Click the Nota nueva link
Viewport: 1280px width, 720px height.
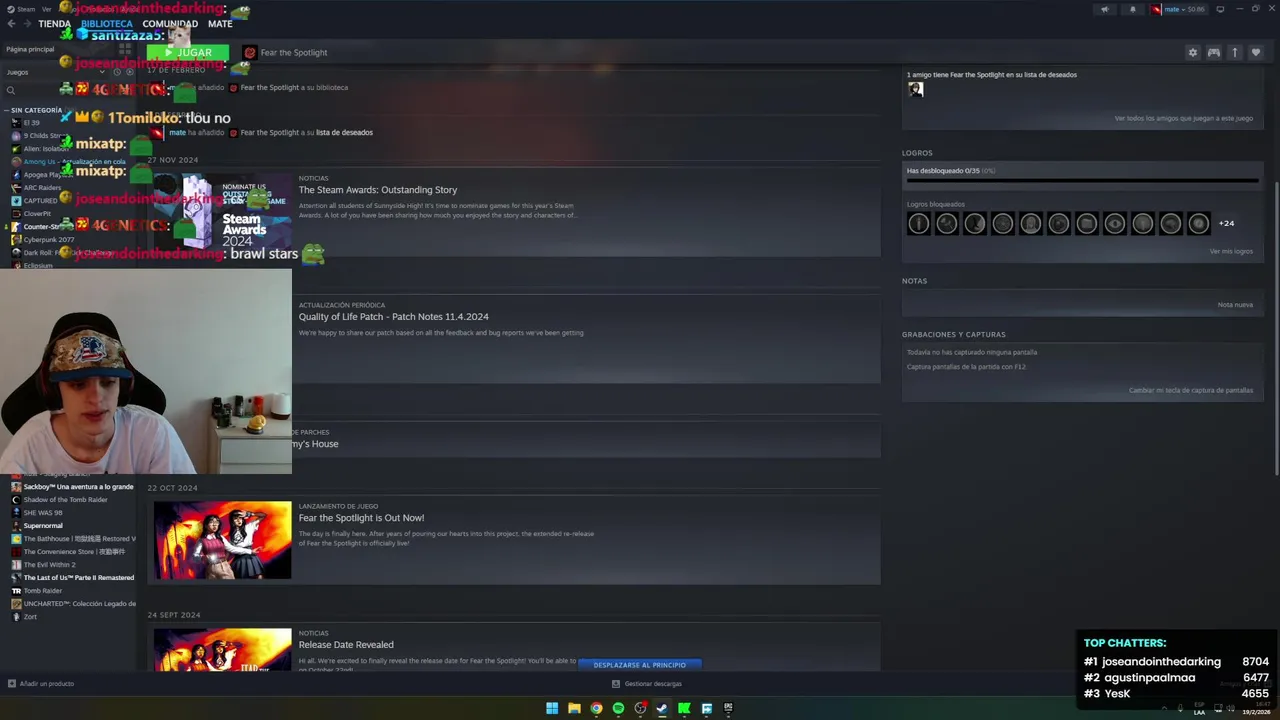coord(1235,304)
